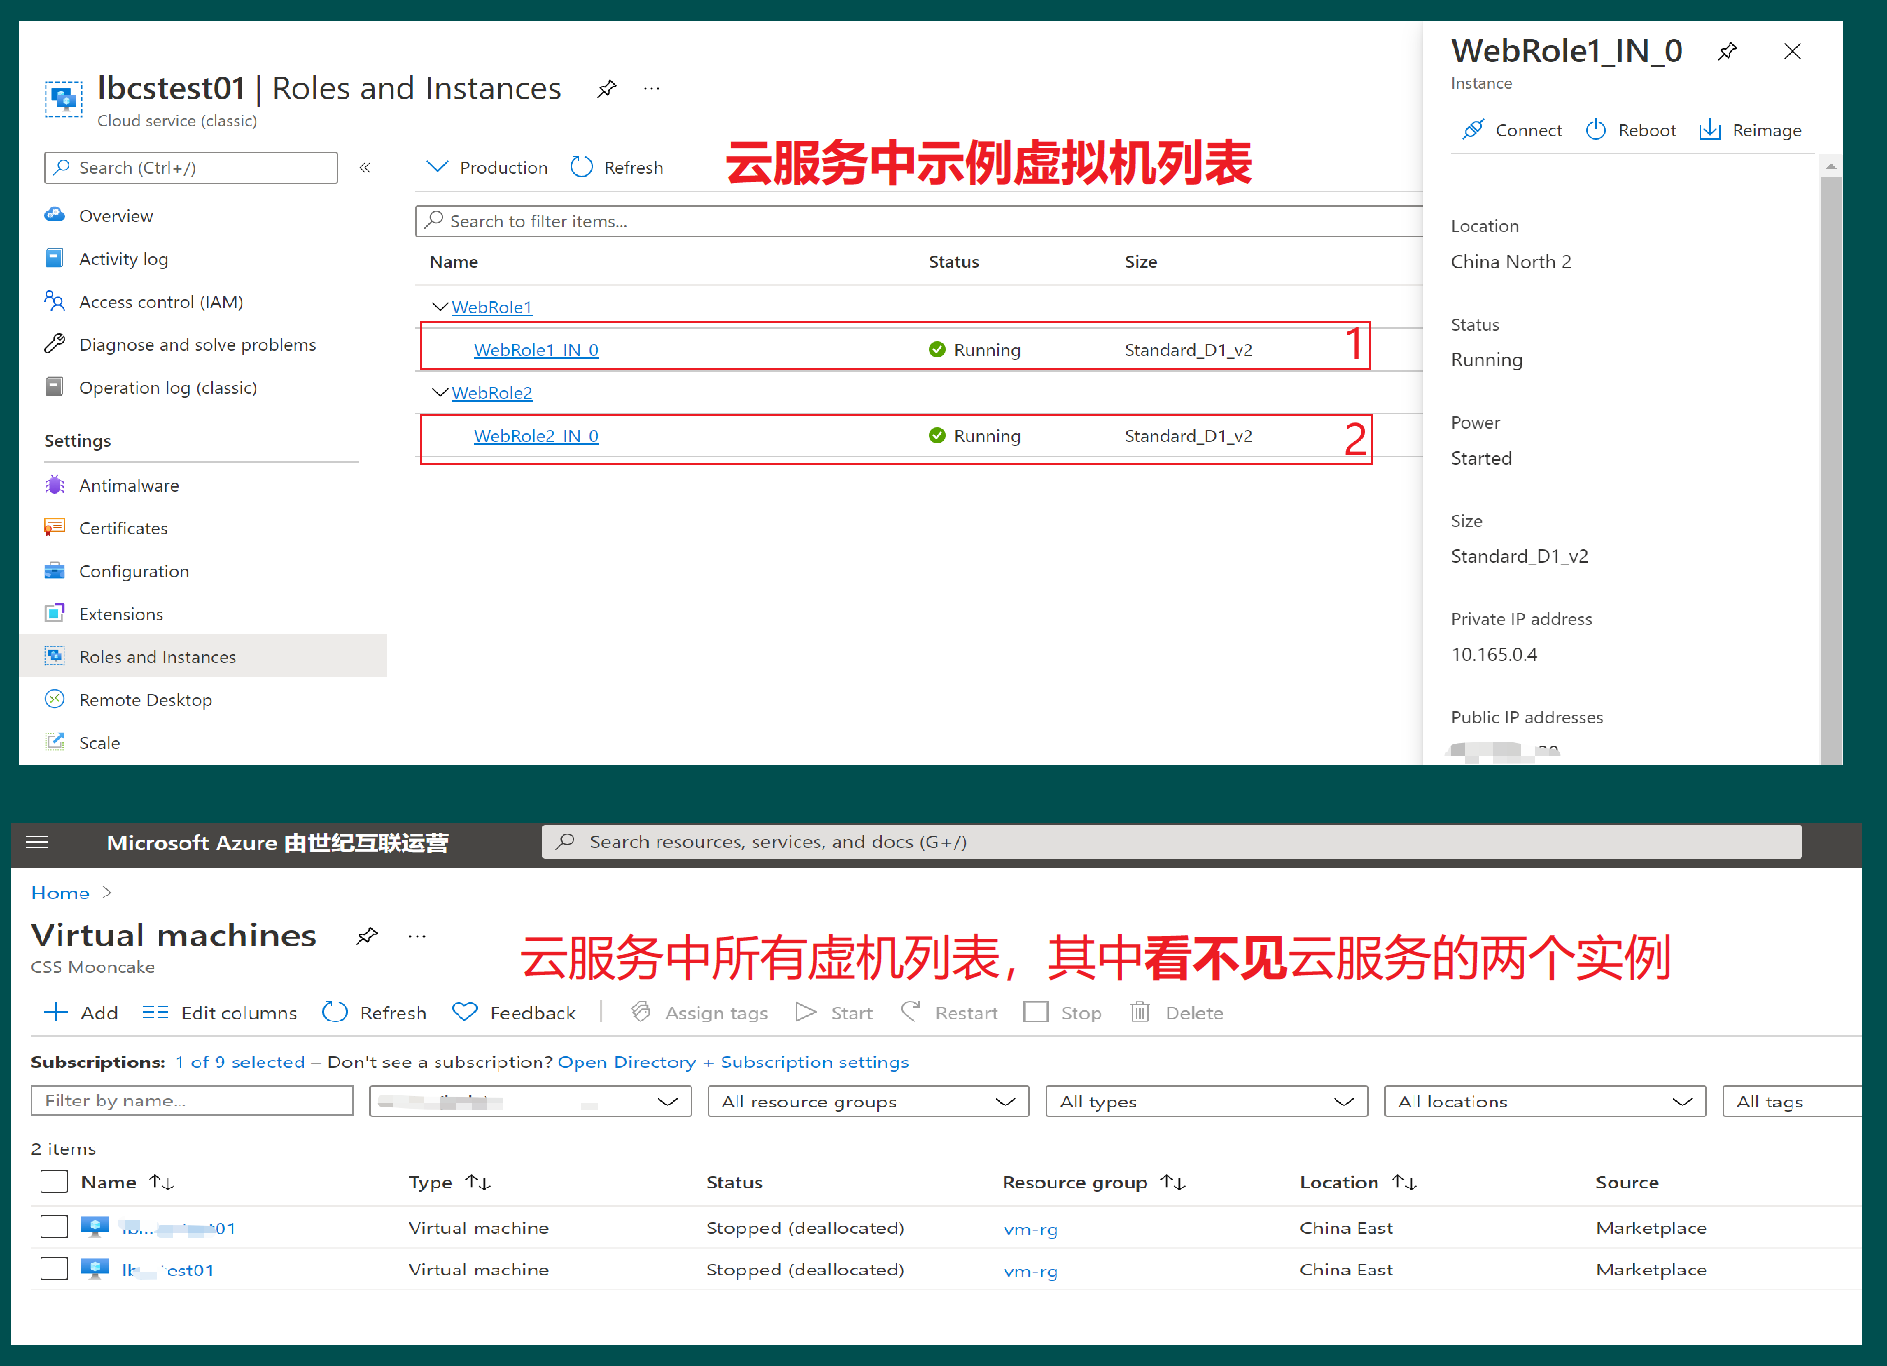This screenshot has height=1366, width=1887.
Task: Click the Reimage download icon
Action: (x=1710, y=130)
